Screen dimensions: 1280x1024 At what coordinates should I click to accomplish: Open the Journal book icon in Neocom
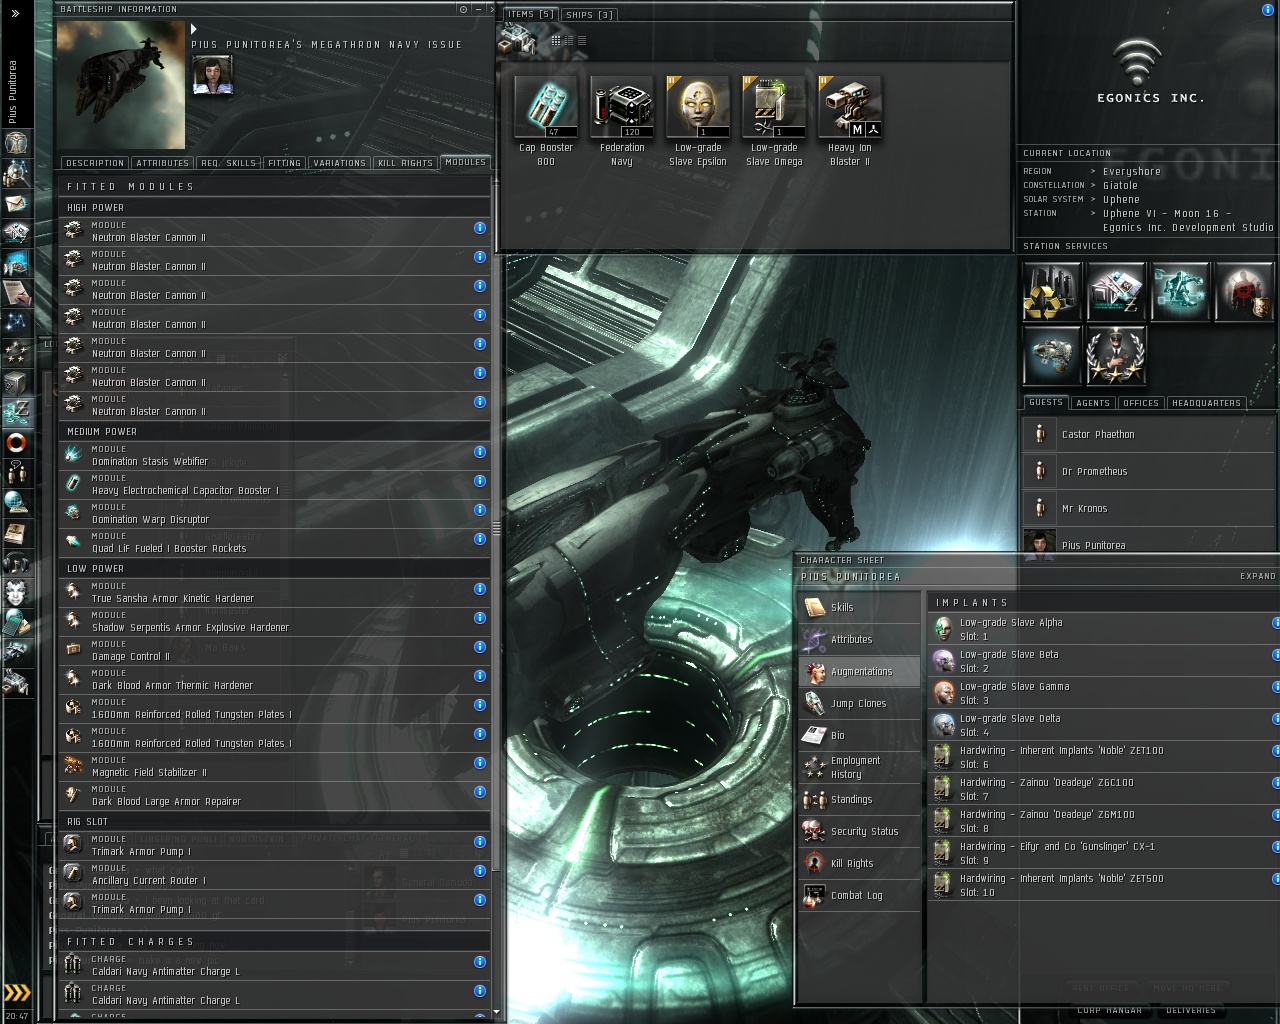(17, 532)
